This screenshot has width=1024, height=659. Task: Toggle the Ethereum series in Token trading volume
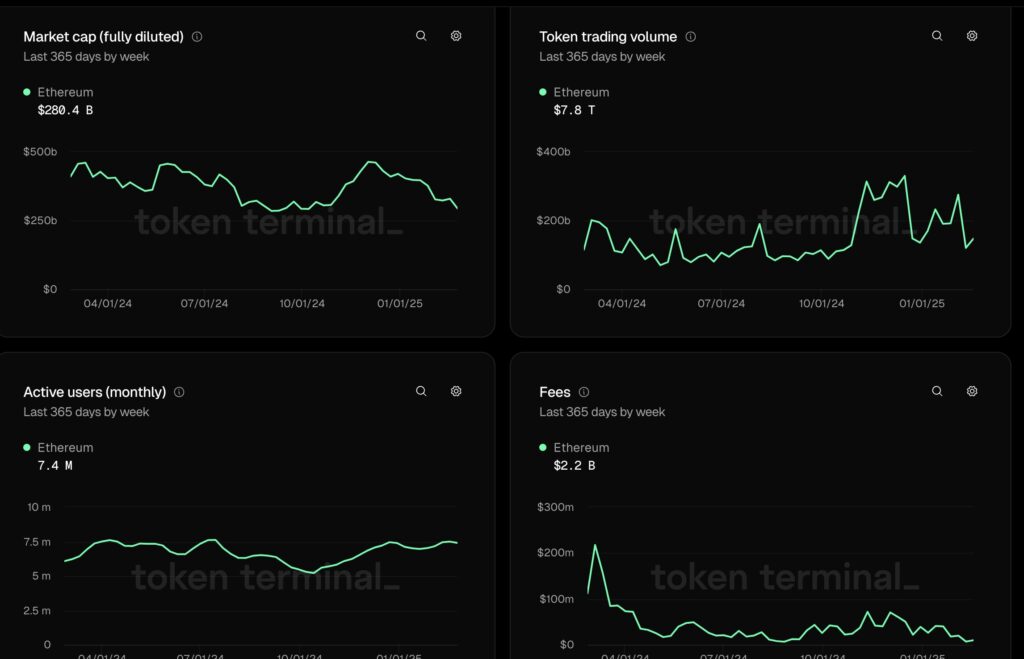click(x=542, y=91)
